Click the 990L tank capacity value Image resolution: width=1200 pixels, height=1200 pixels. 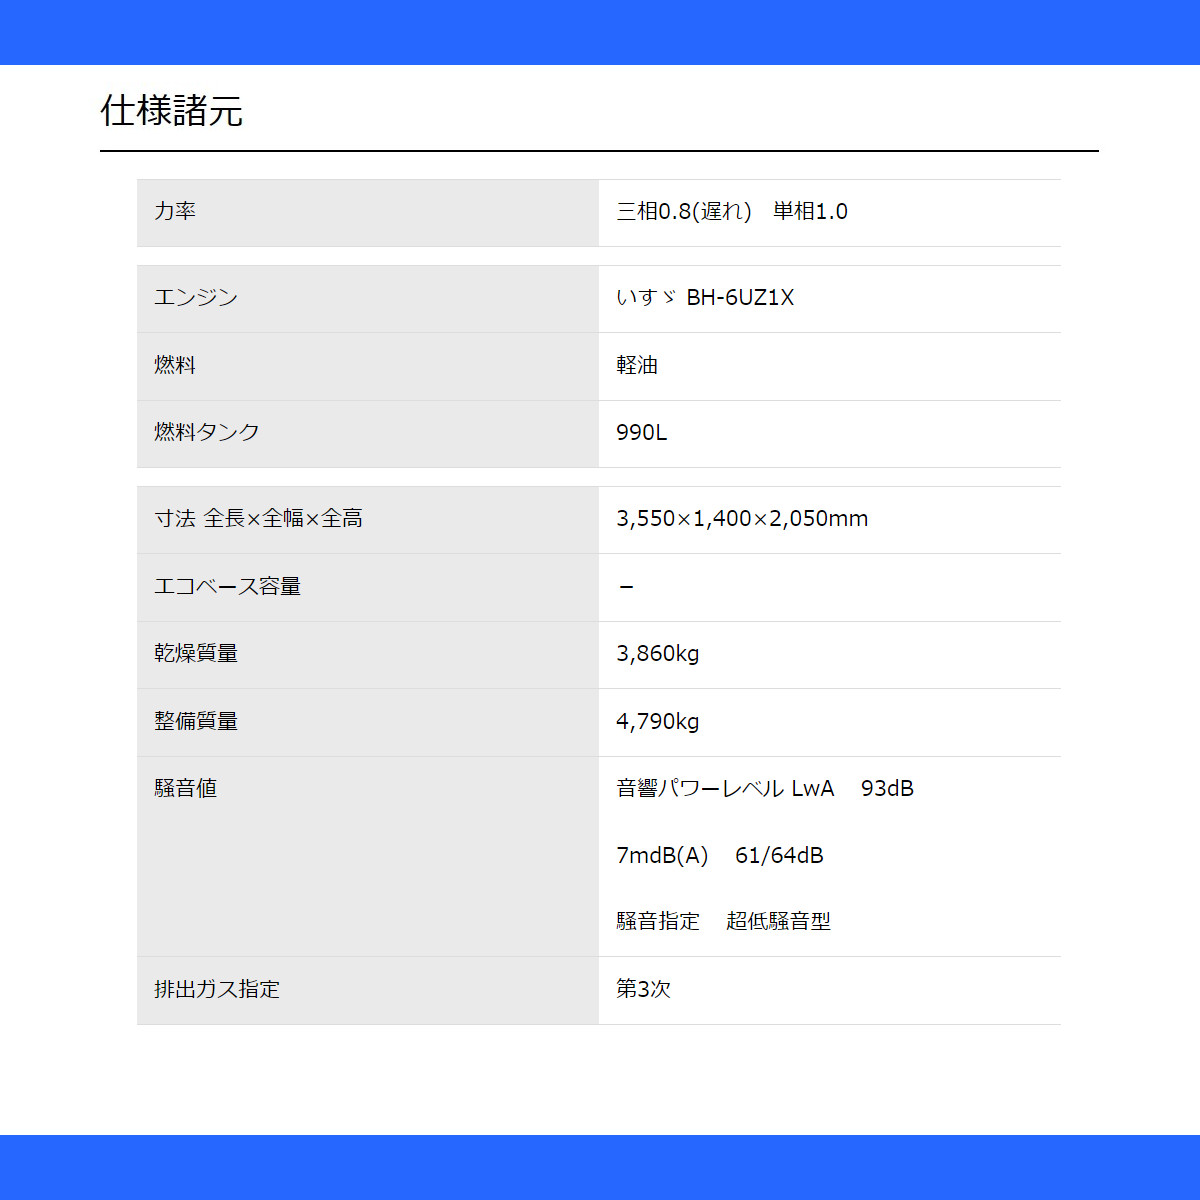(x=642, y=432)
